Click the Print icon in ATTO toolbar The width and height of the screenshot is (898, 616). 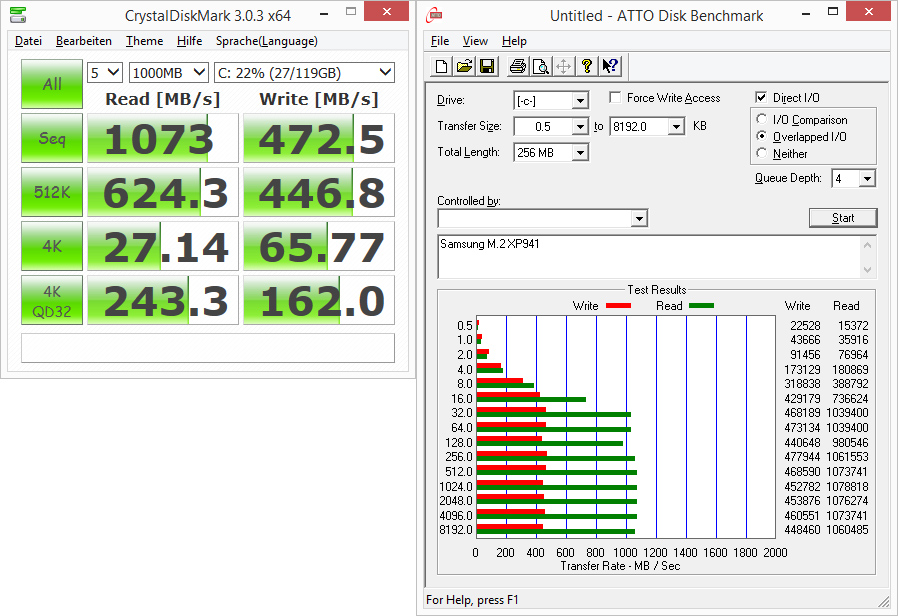click(x=518, y=67)
